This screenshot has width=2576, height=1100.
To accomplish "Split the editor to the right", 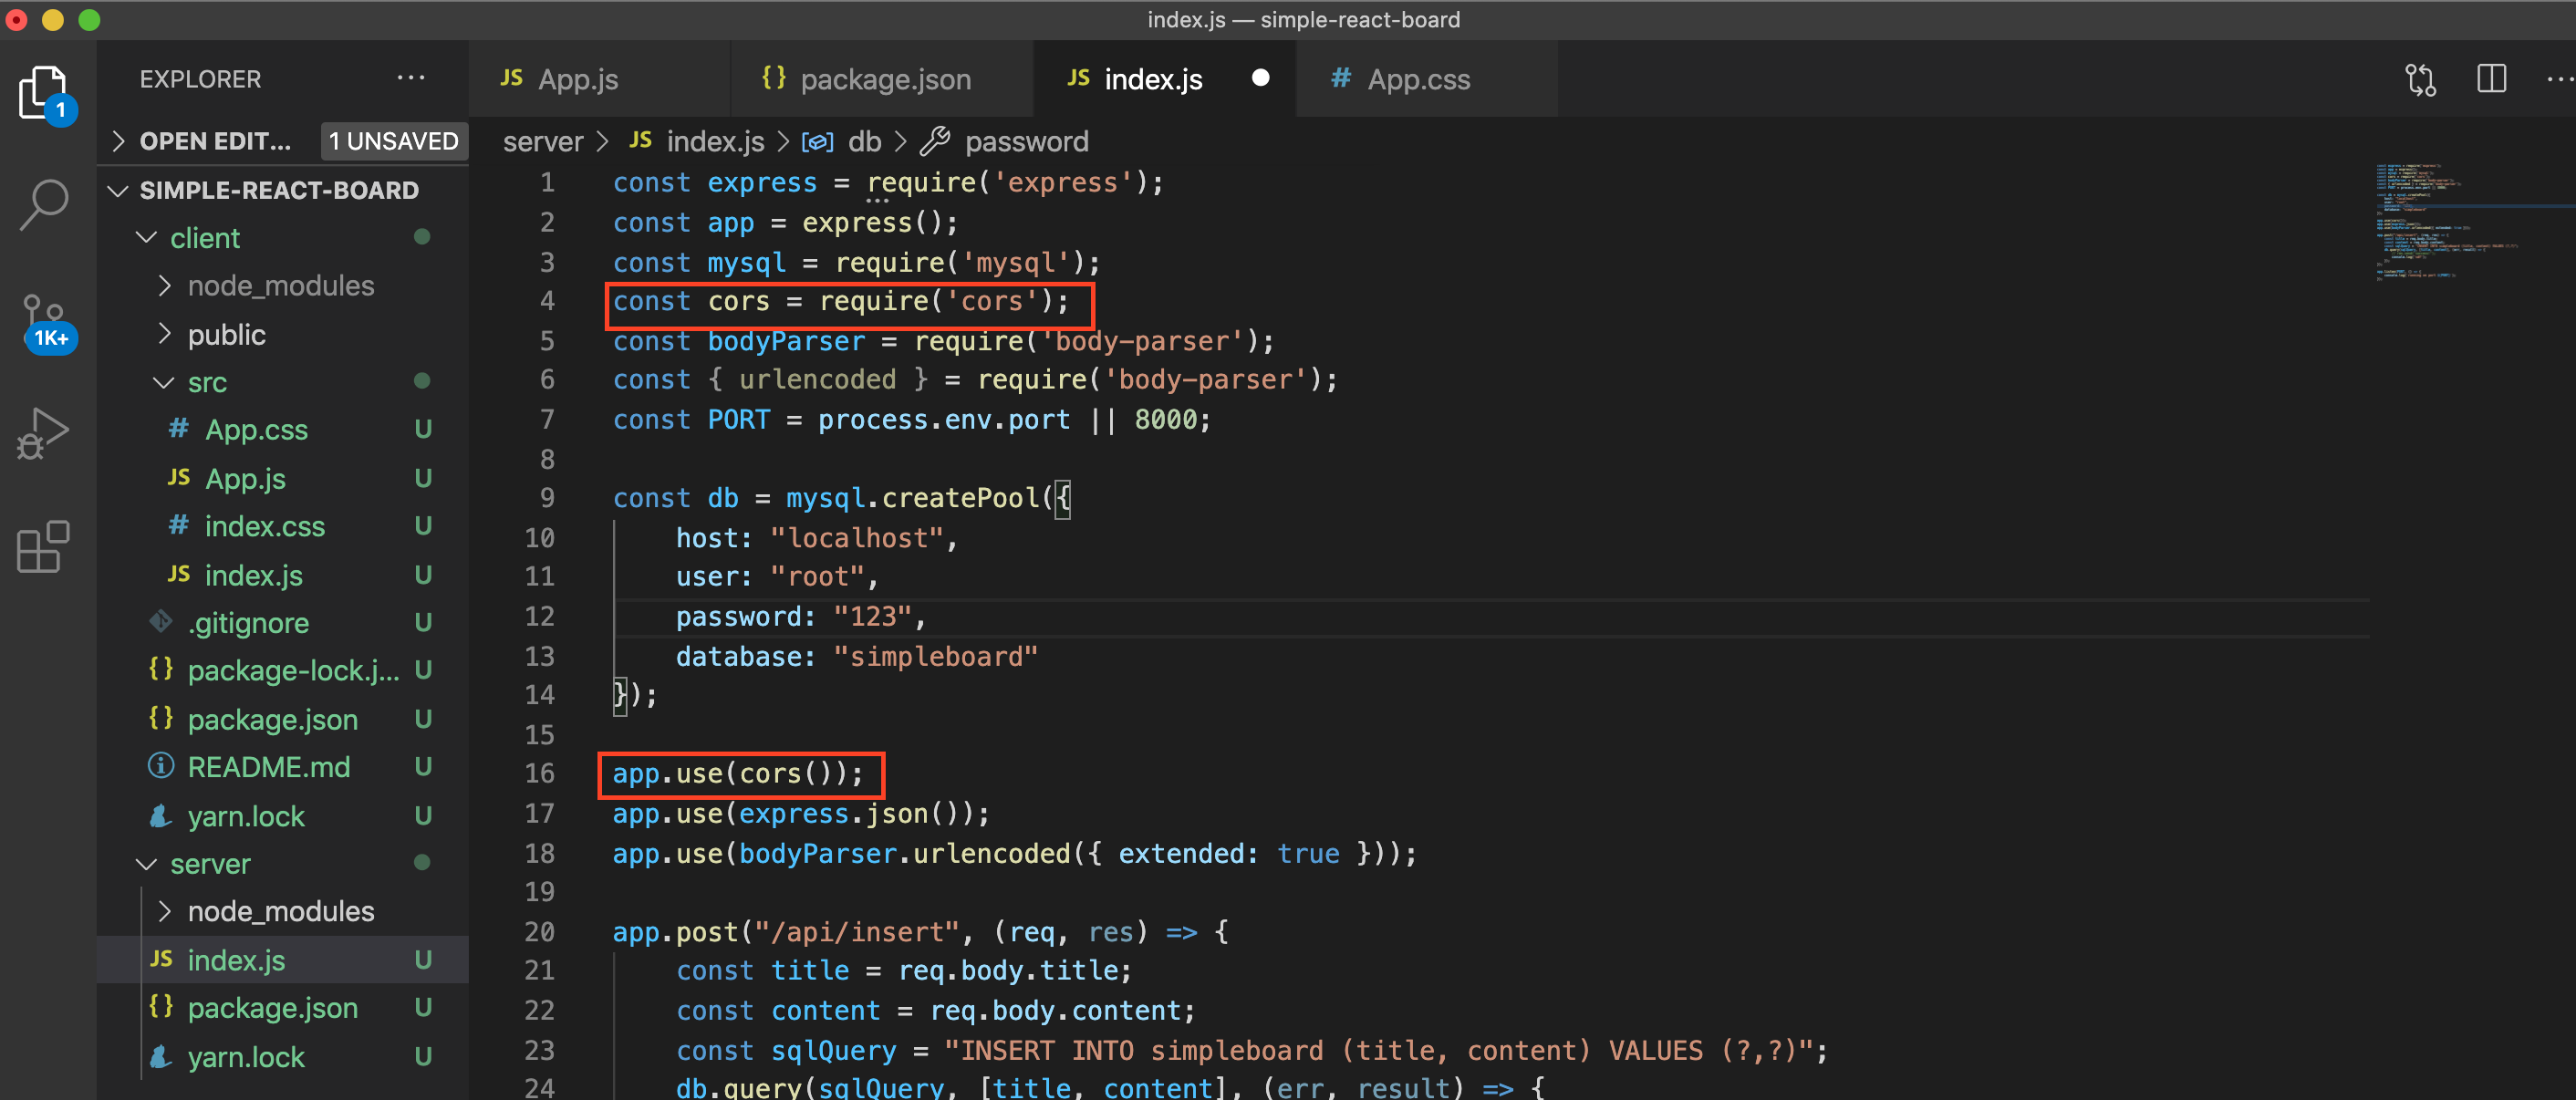I will (2491, 79).
